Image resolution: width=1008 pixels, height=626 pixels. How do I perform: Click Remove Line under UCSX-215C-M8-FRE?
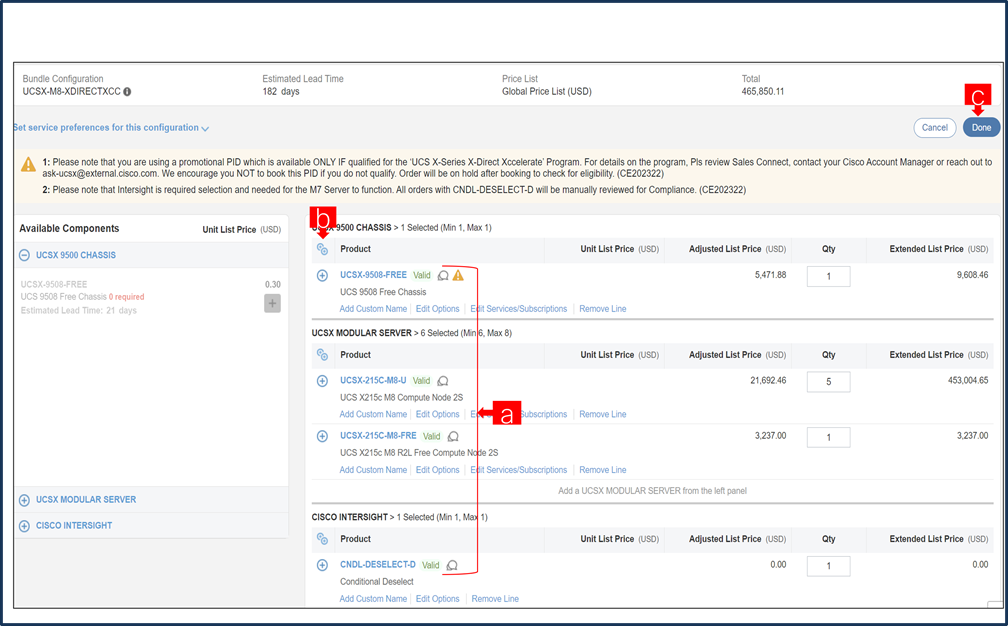tap(602, 470)
